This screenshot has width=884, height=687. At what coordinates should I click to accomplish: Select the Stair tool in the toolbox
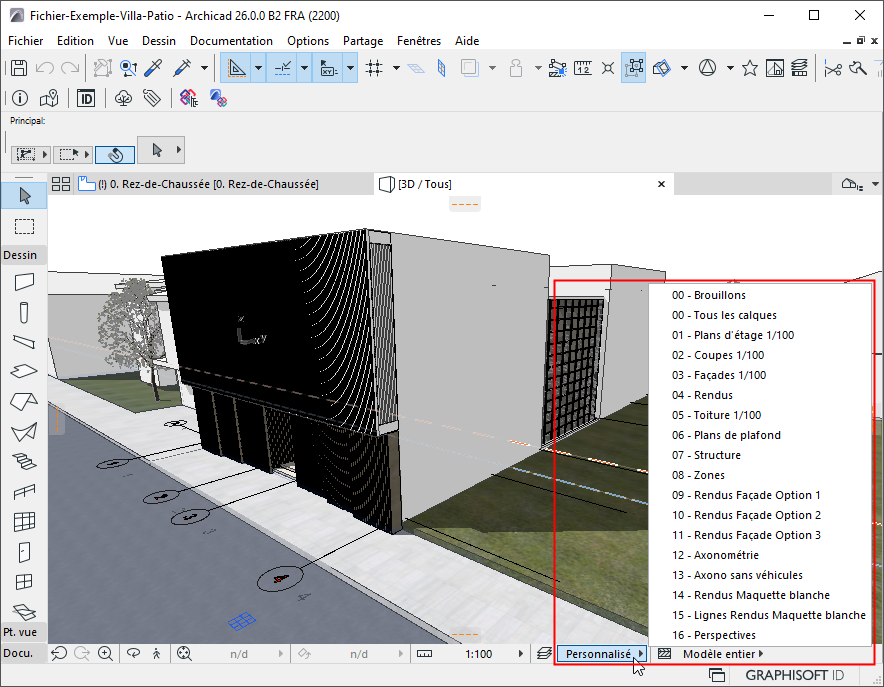[24, 461]
